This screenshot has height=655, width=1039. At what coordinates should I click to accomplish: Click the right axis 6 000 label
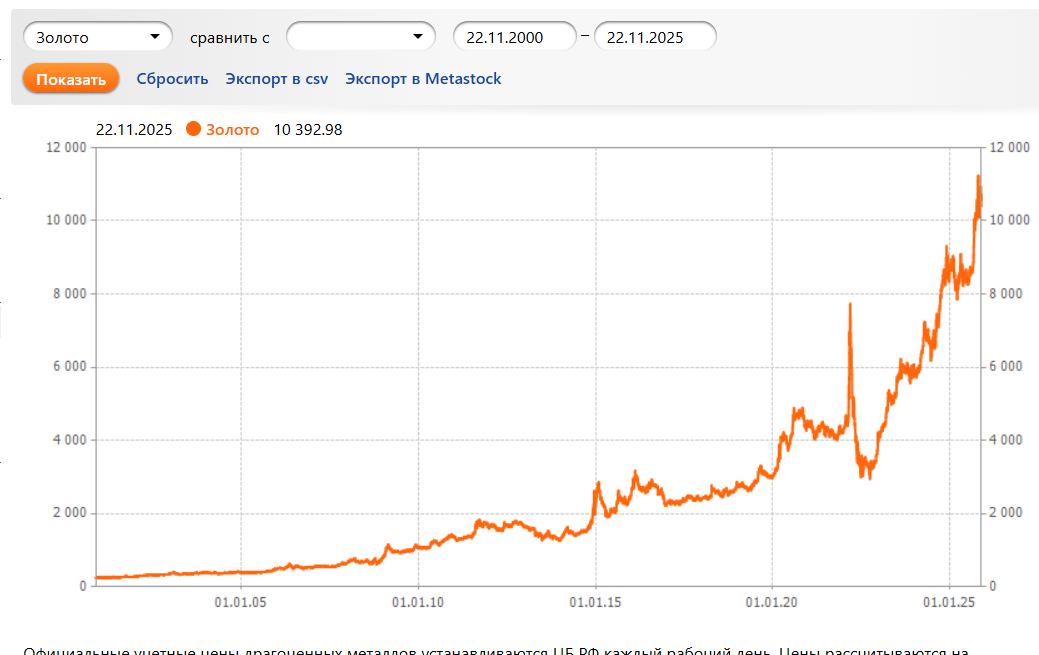1006,367
